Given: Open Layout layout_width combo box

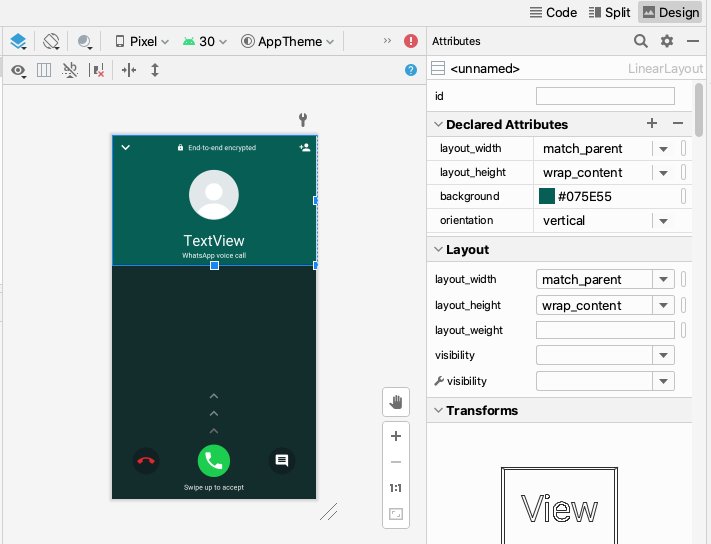Looking at the screenshot, I should 605,279.
